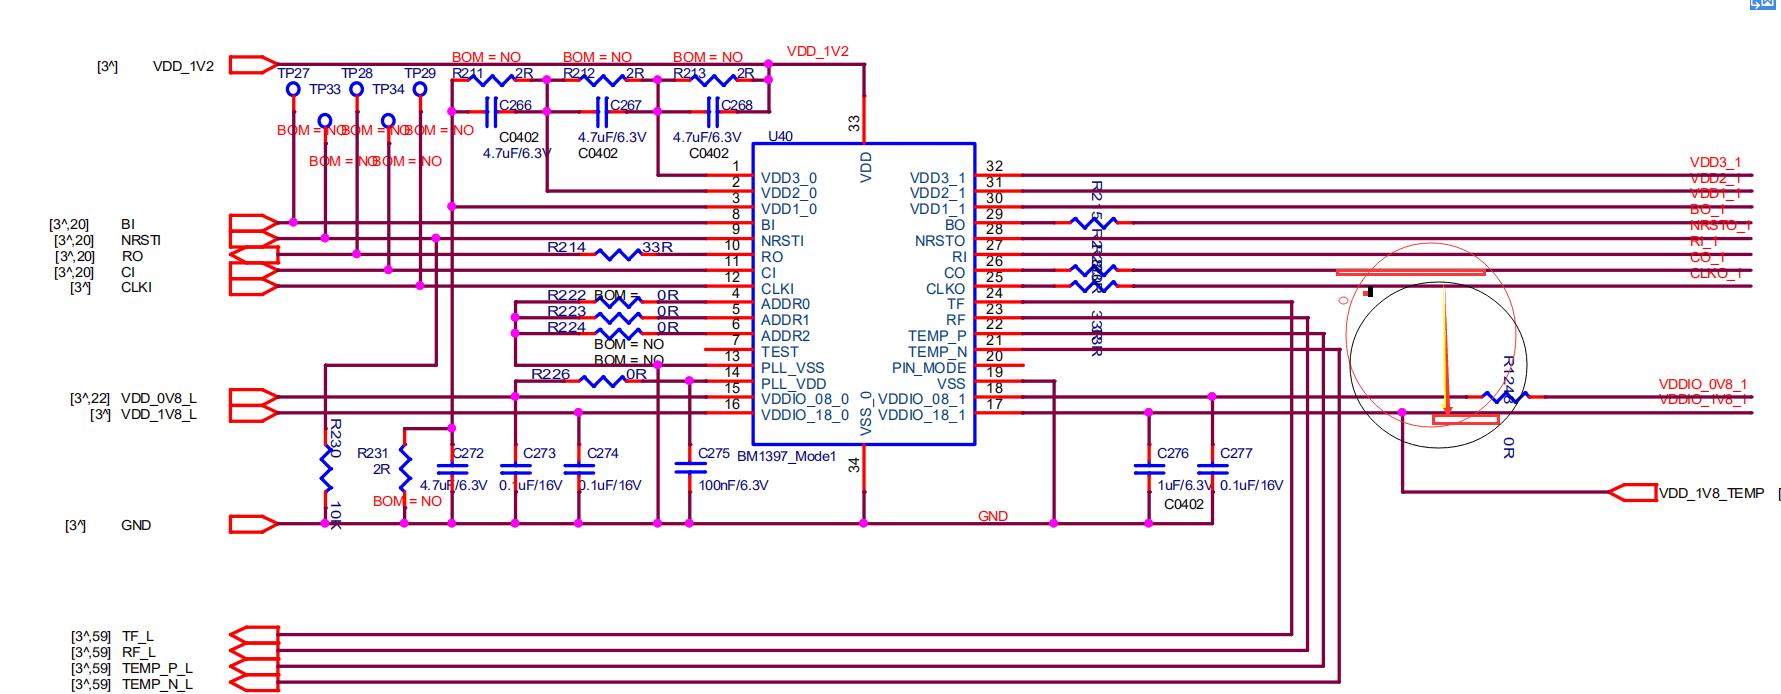The width and height of the screenshot is (1781, 694).
Task: Click capacitor C268 designator
Action: (x=736, y=105)
